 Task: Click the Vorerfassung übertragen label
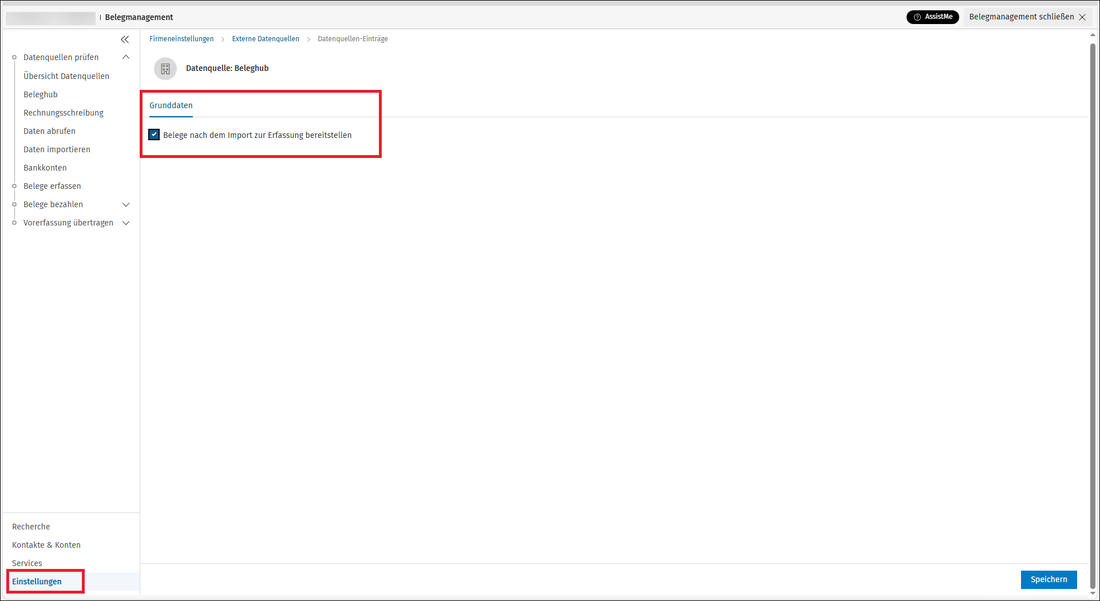click(x=68, y=223)
